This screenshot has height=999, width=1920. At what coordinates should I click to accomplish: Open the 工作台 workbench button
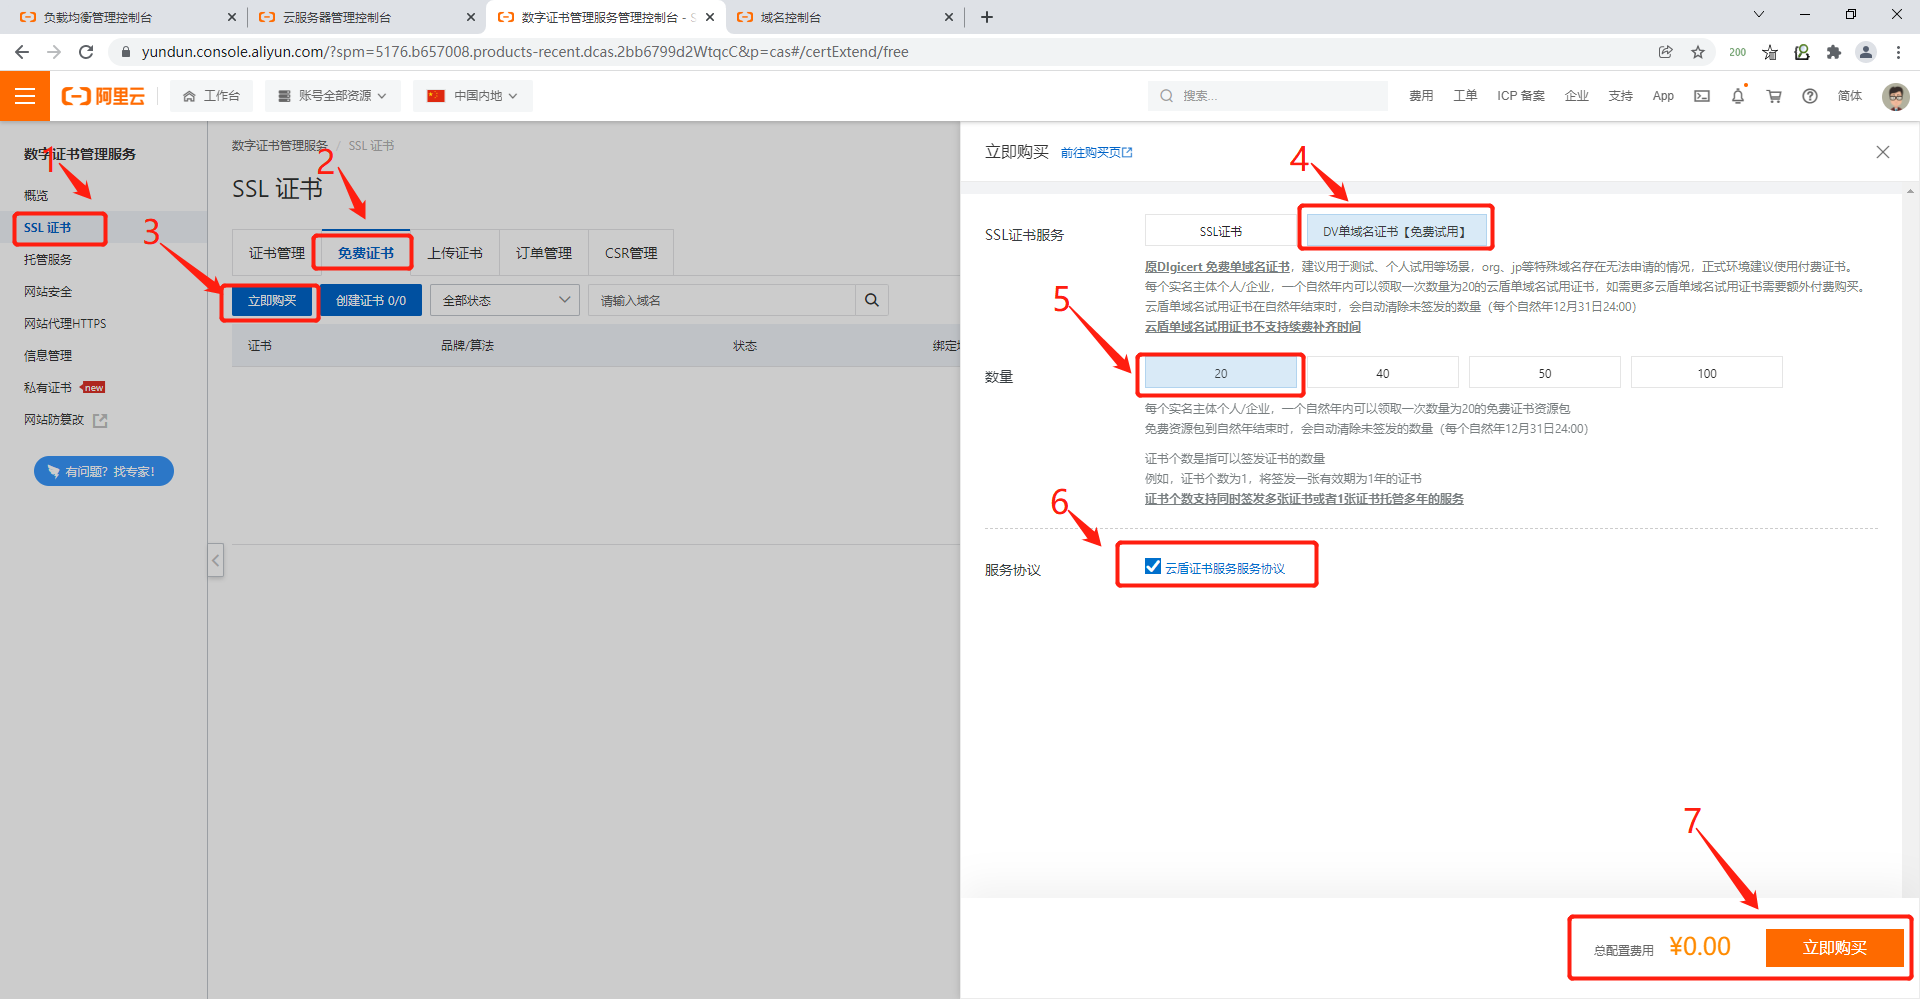coord(211,96)
